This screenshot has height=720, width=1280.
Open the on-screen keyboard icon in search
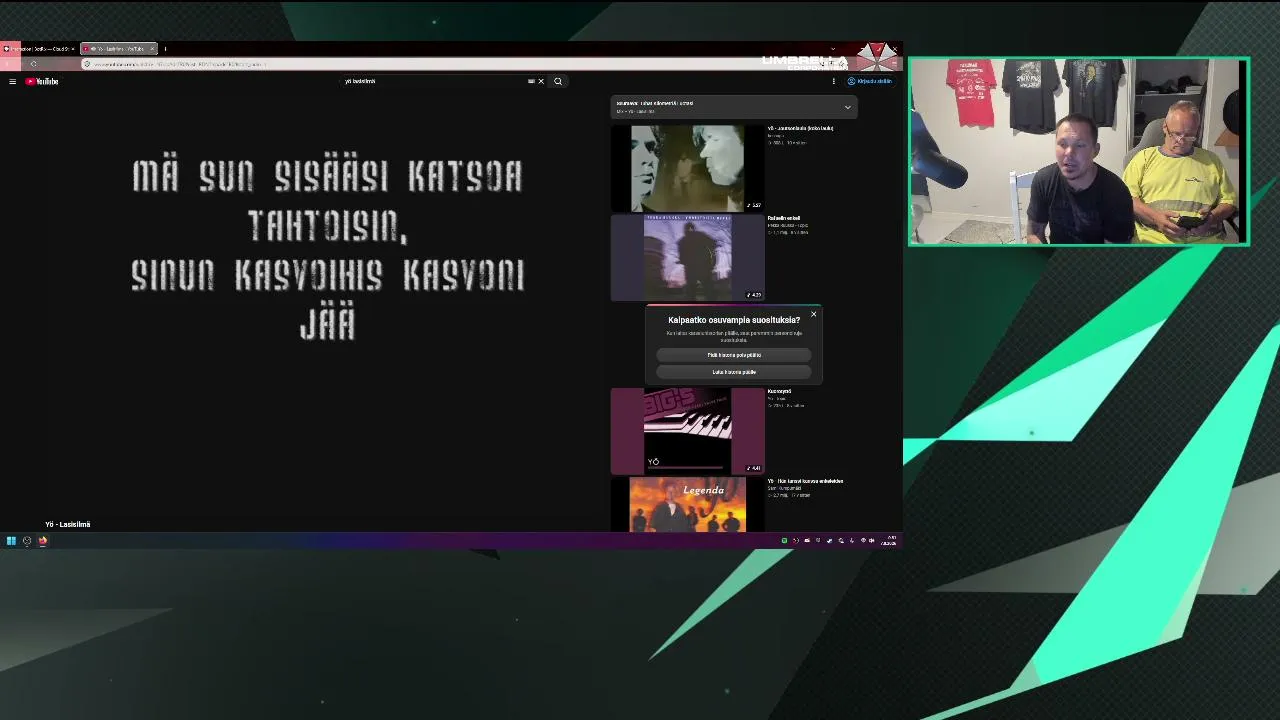click(x=531, y=82)
